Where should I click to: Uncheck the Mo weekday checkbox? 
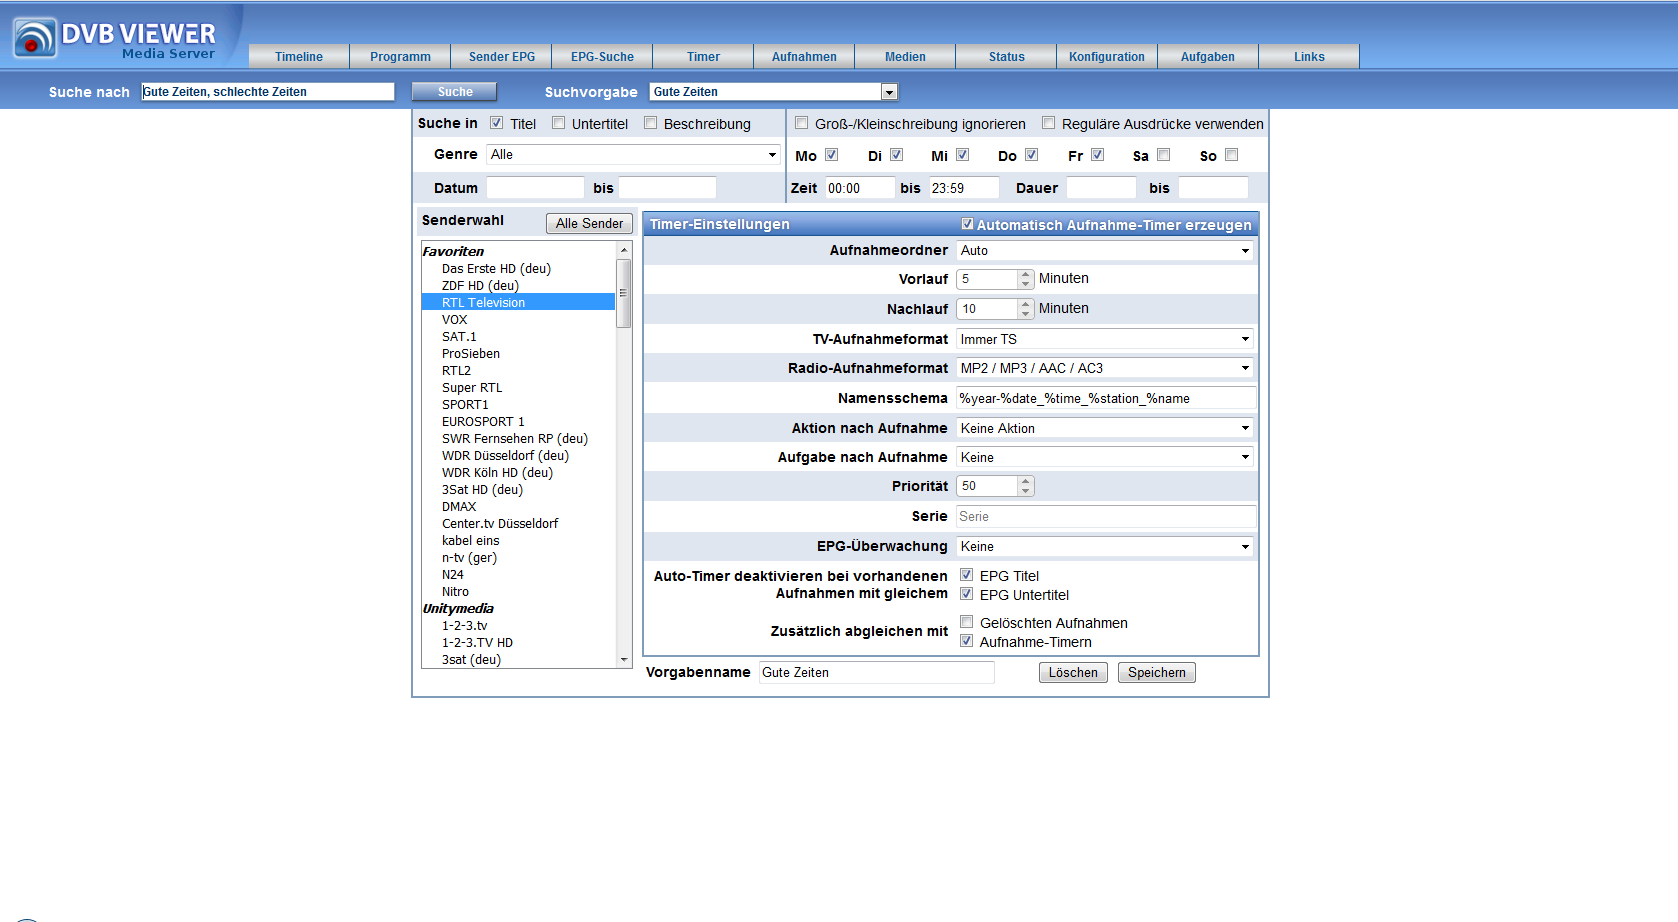pyautogui.click(x=831, y=155)
